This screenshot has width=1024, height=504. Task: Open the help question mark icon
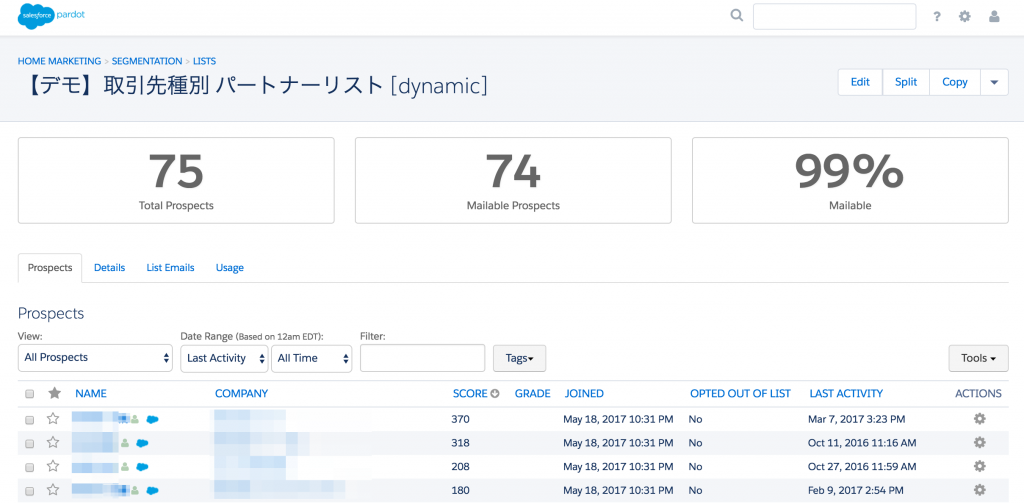coord(936,17)
